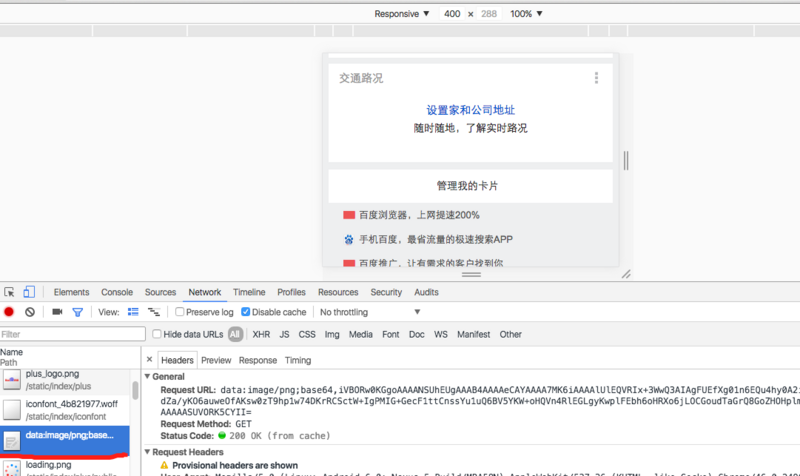This screenshot has height=476, width=800.
Task: Open the Timeline tab
Action: (249, 292)
